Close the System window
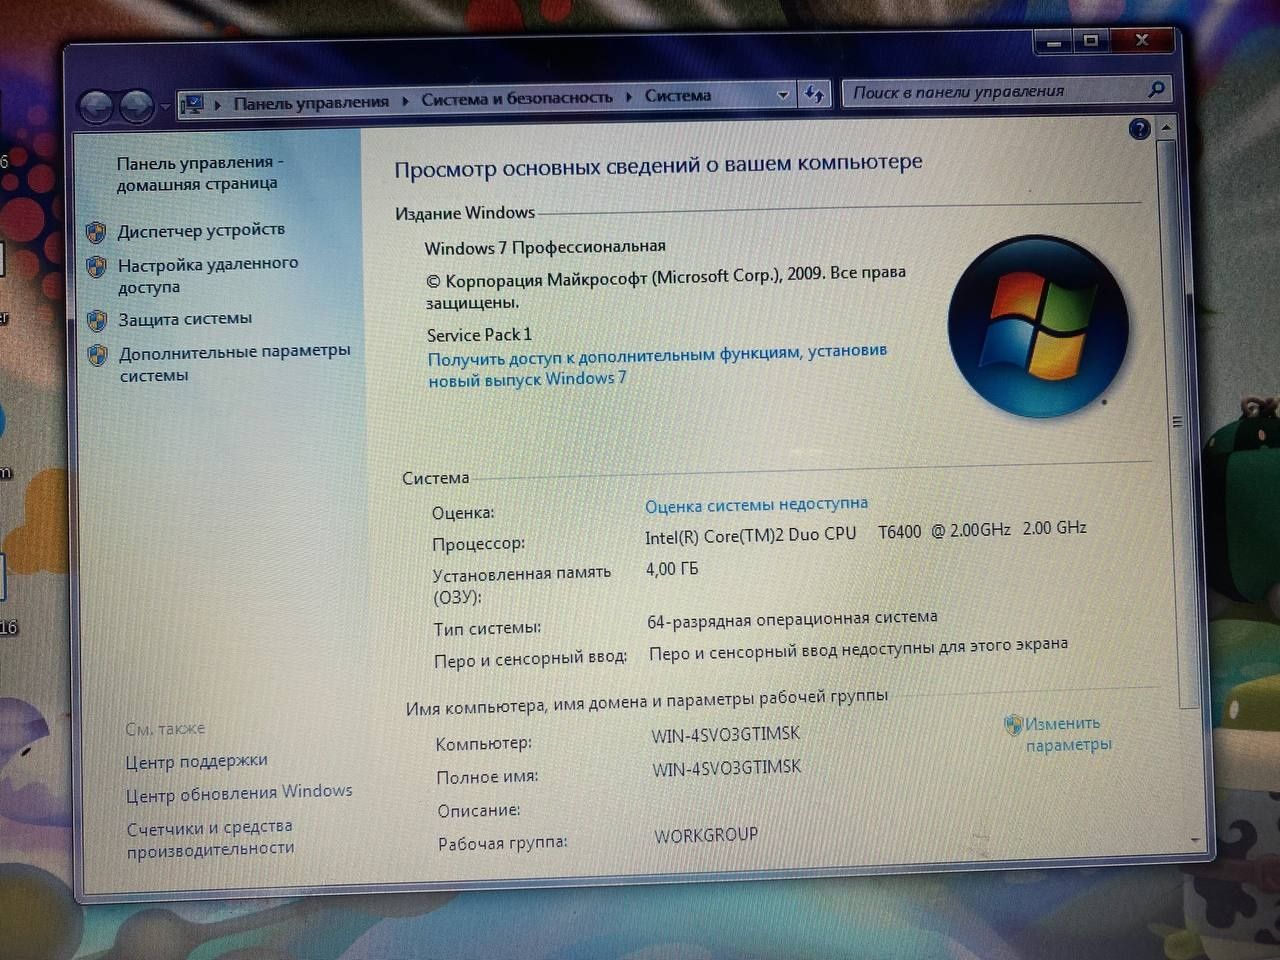 1142,40
